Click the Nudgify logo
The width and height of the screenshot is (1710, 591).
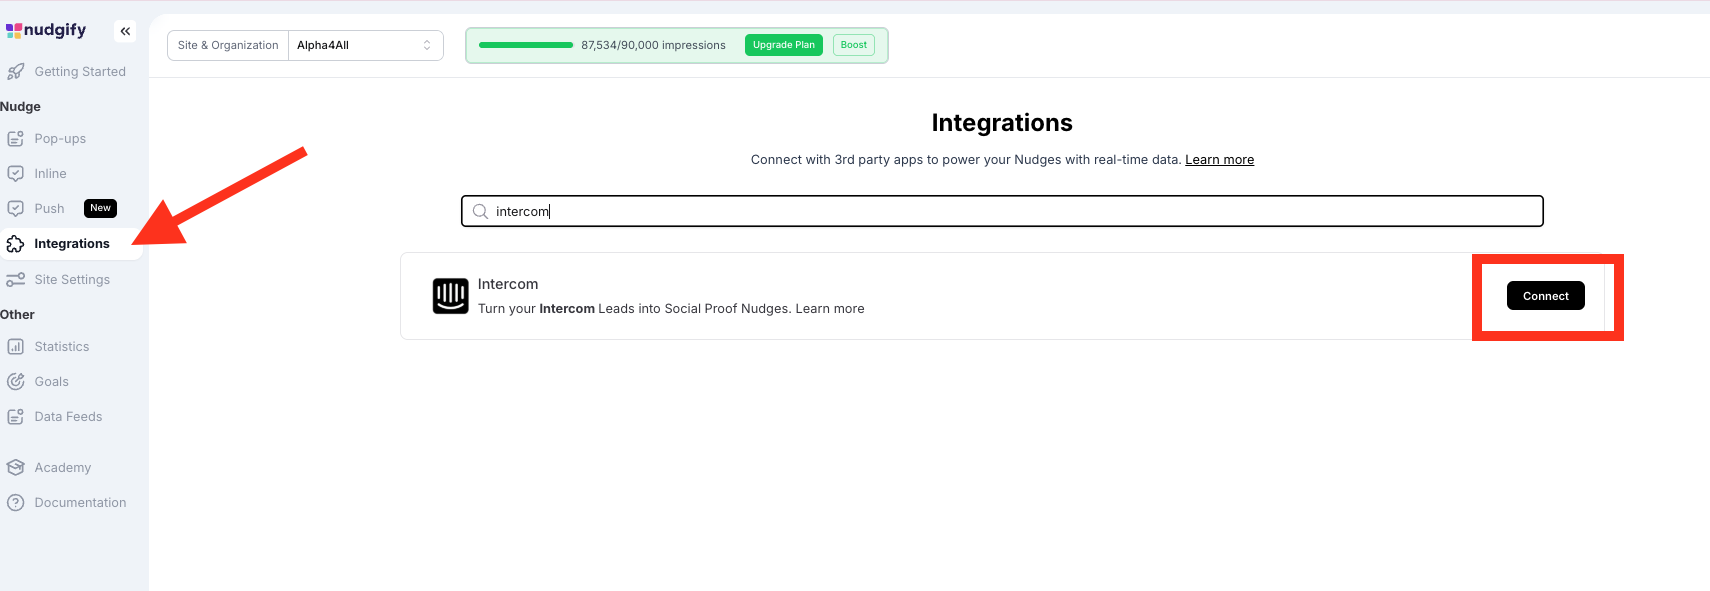point(46,30)
